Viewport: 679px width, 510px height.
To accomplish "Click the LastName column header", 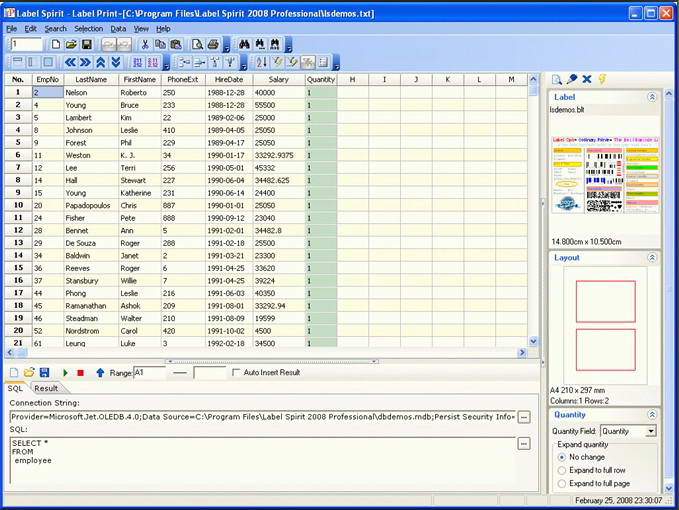I will tap(91, 80).
